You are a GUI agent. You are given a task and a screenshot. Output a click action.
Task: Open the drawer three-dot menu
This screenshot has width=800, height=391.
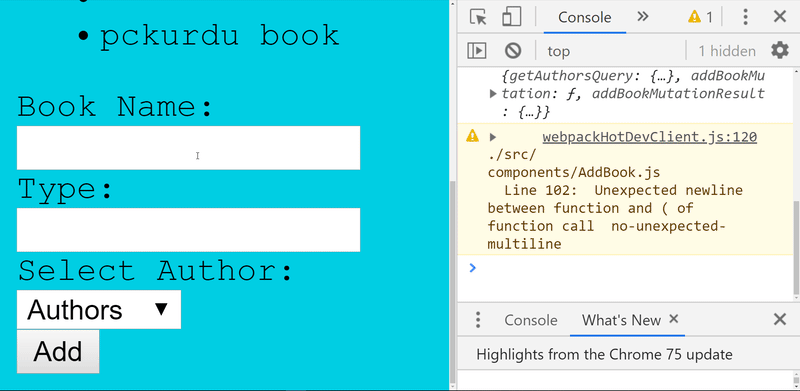478,320
